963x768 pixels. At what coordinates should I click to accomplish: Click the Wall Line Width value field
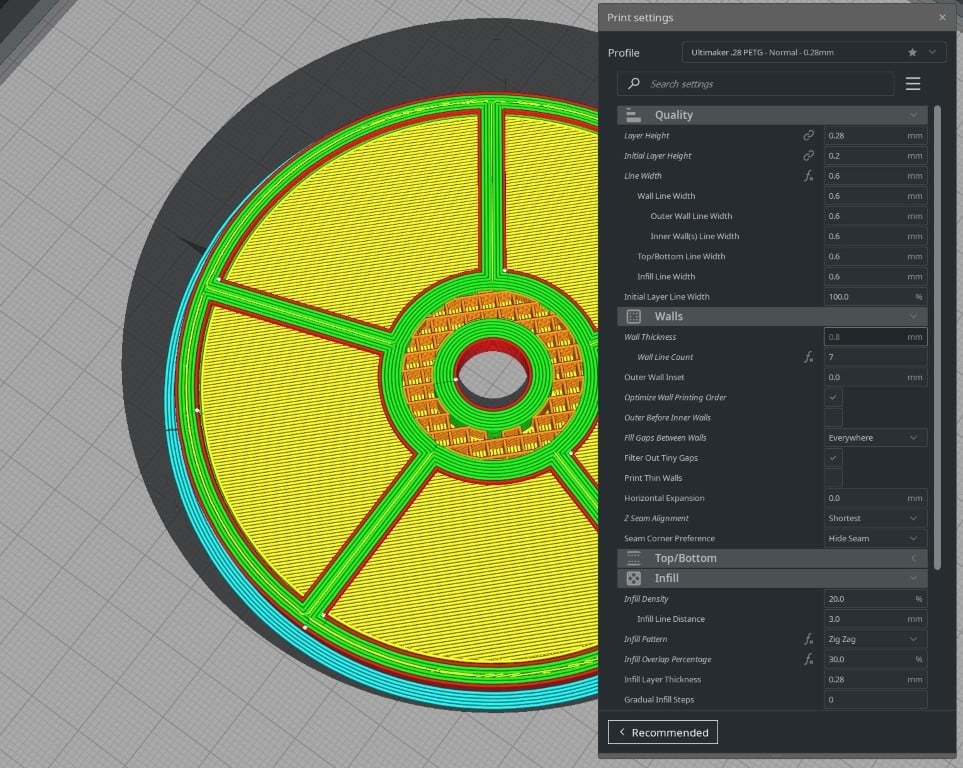(x=875, y=196)
